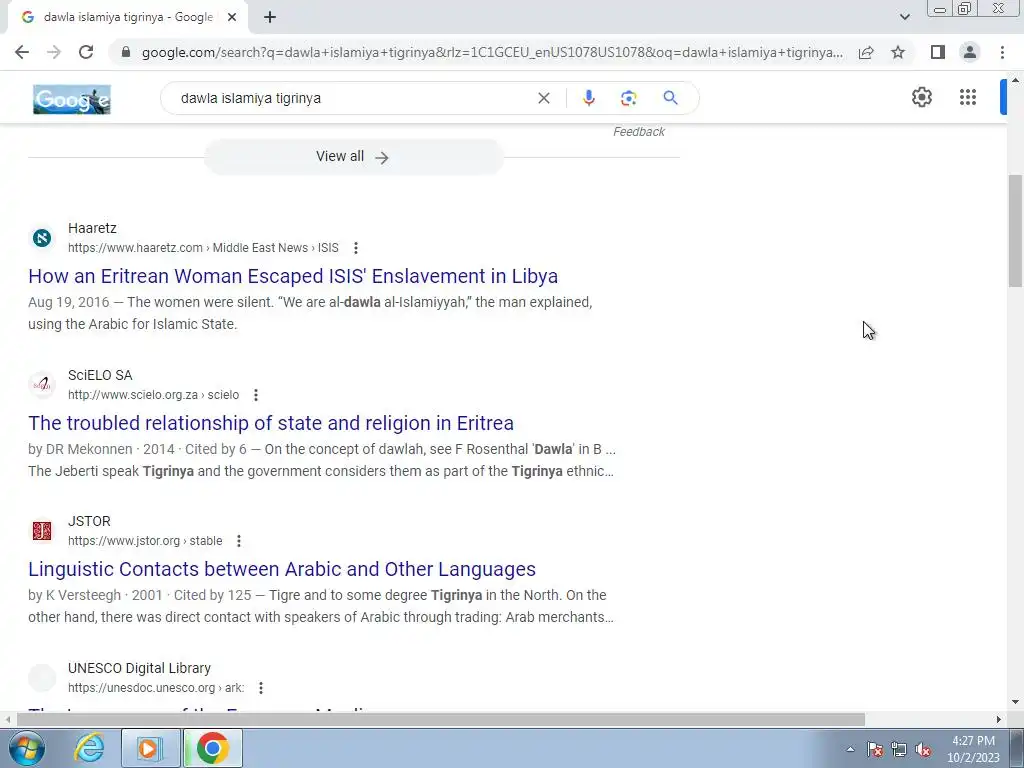The width and height of the screenshot is (1024, 768).
Task: Open the UNESCO result options menu
Action: 261,688
